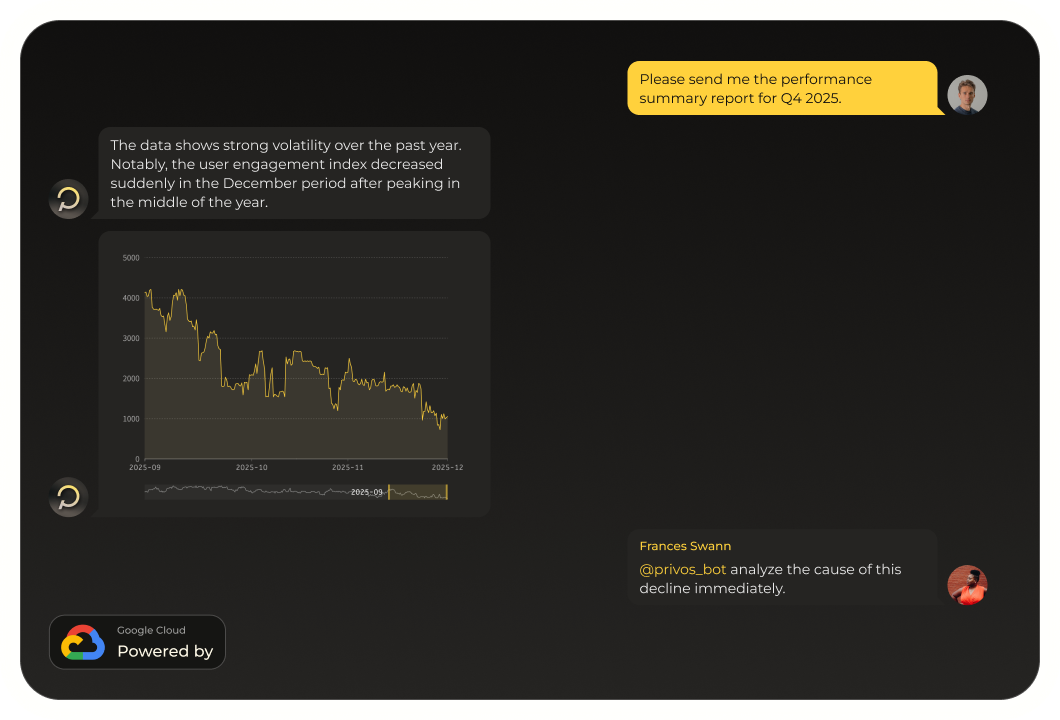Click the chart card in the conversation
The height and width of the screenshot is (720, 1060).
point(294,372)
